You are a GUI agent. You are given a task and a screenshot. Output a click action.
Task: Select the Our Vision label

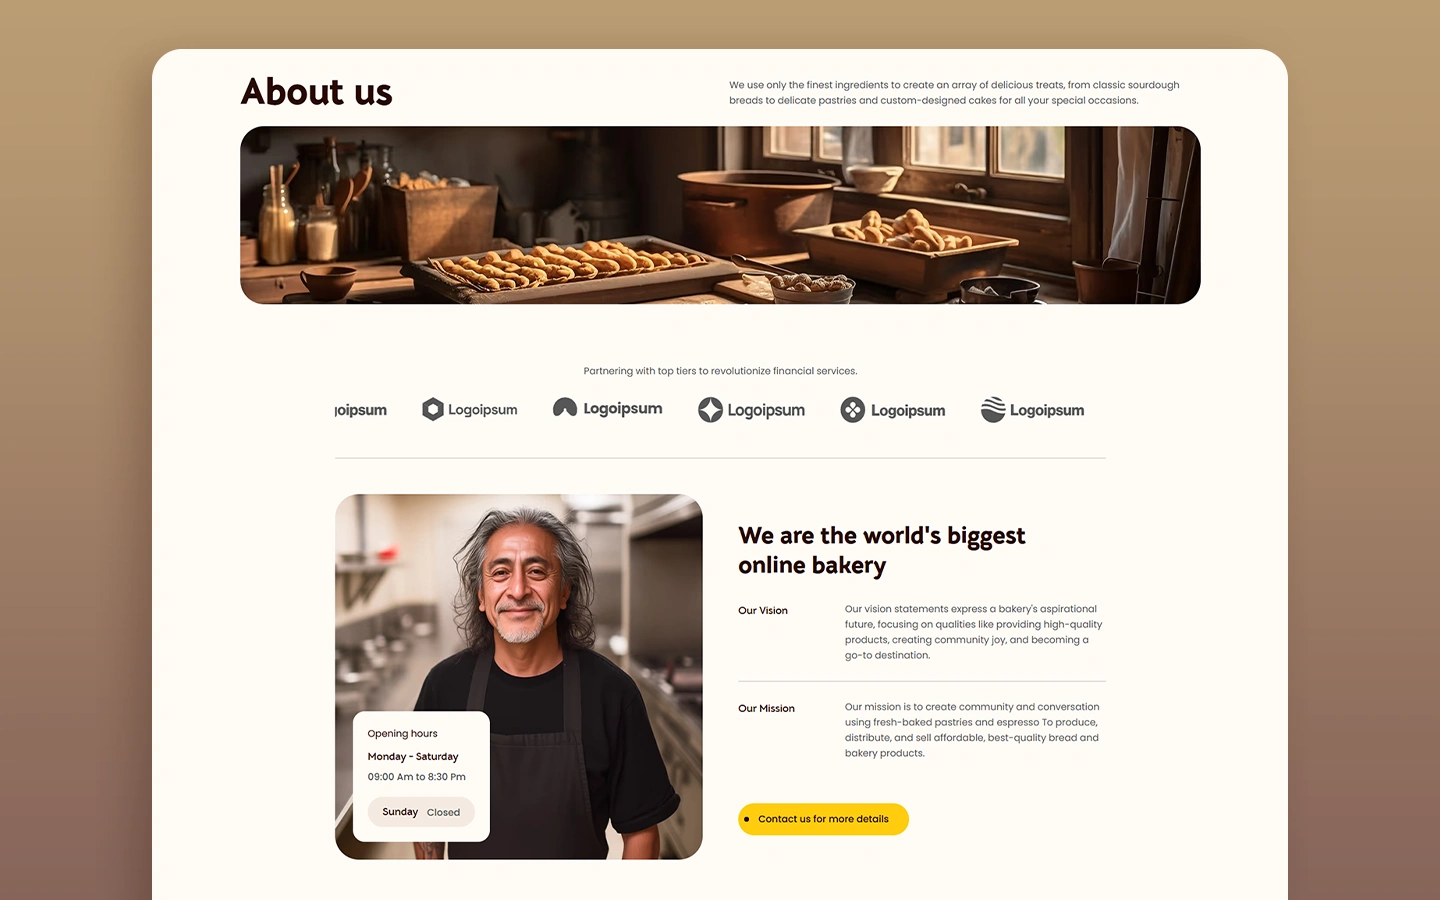[763, 610]
